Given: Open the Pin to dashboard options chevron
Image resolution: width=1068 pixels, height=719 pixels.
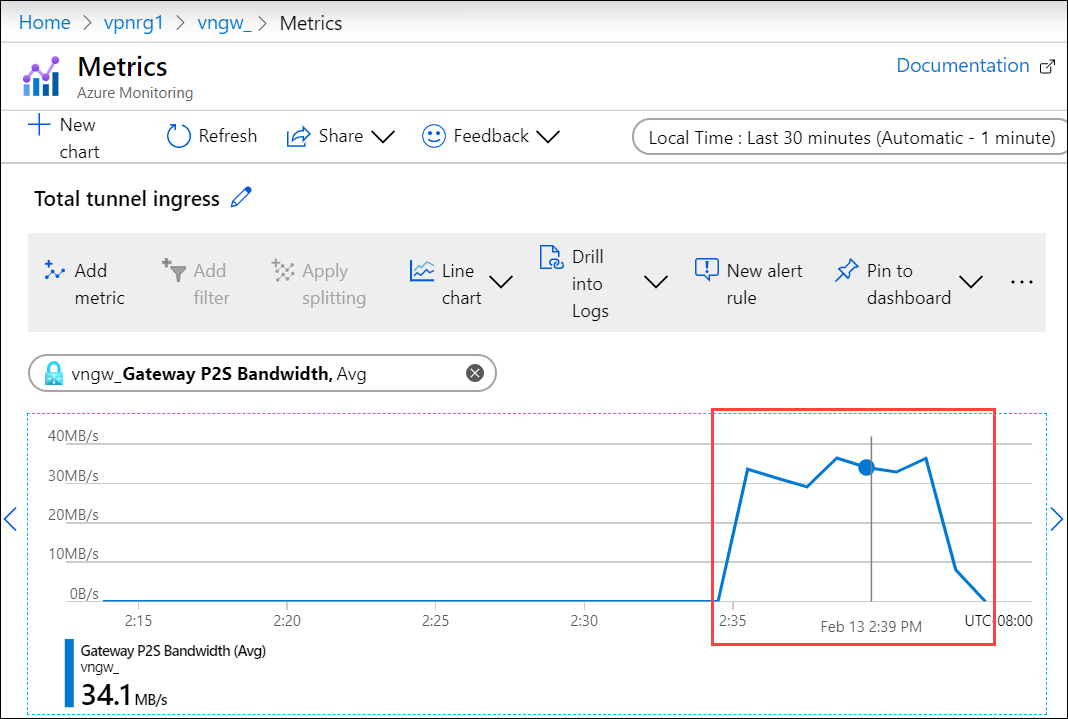Looking at the screenshot, I should pos(970,282).
